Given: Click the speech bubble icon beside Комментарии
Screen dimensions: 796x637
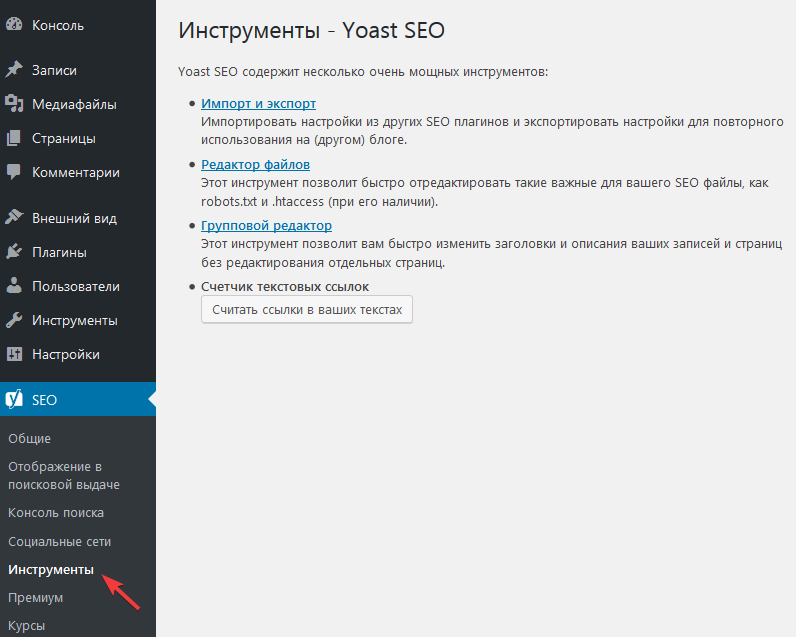Looking at the screenshot, I should coord(14,172).
